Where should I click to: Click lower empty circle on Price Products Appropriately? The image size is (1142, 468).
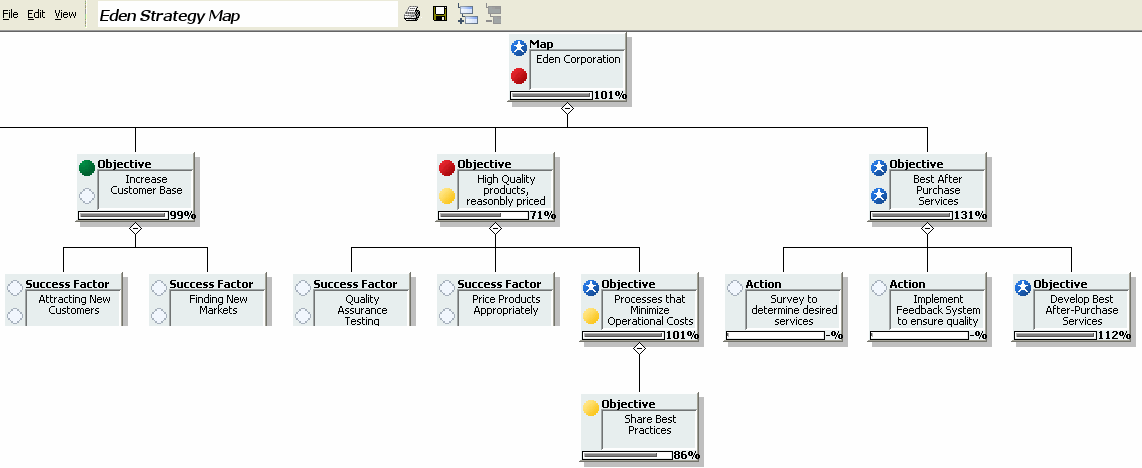point(446,316)
